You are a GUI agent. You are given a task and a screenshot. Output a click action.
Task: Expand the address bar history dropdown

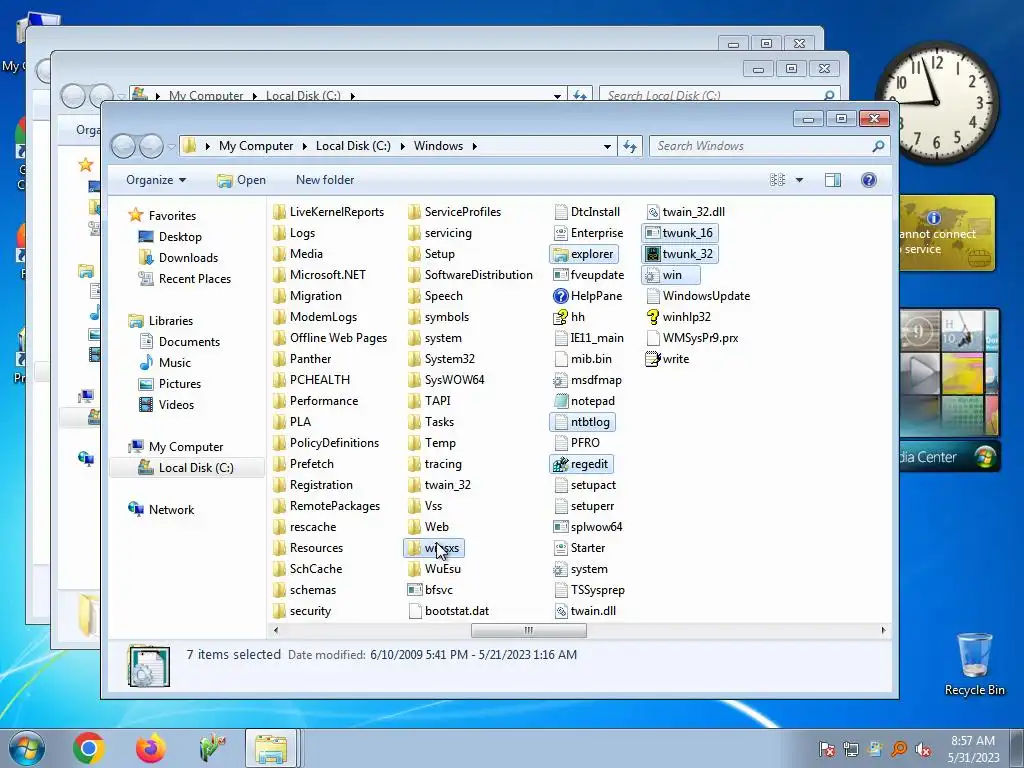(x=607, y=146)
